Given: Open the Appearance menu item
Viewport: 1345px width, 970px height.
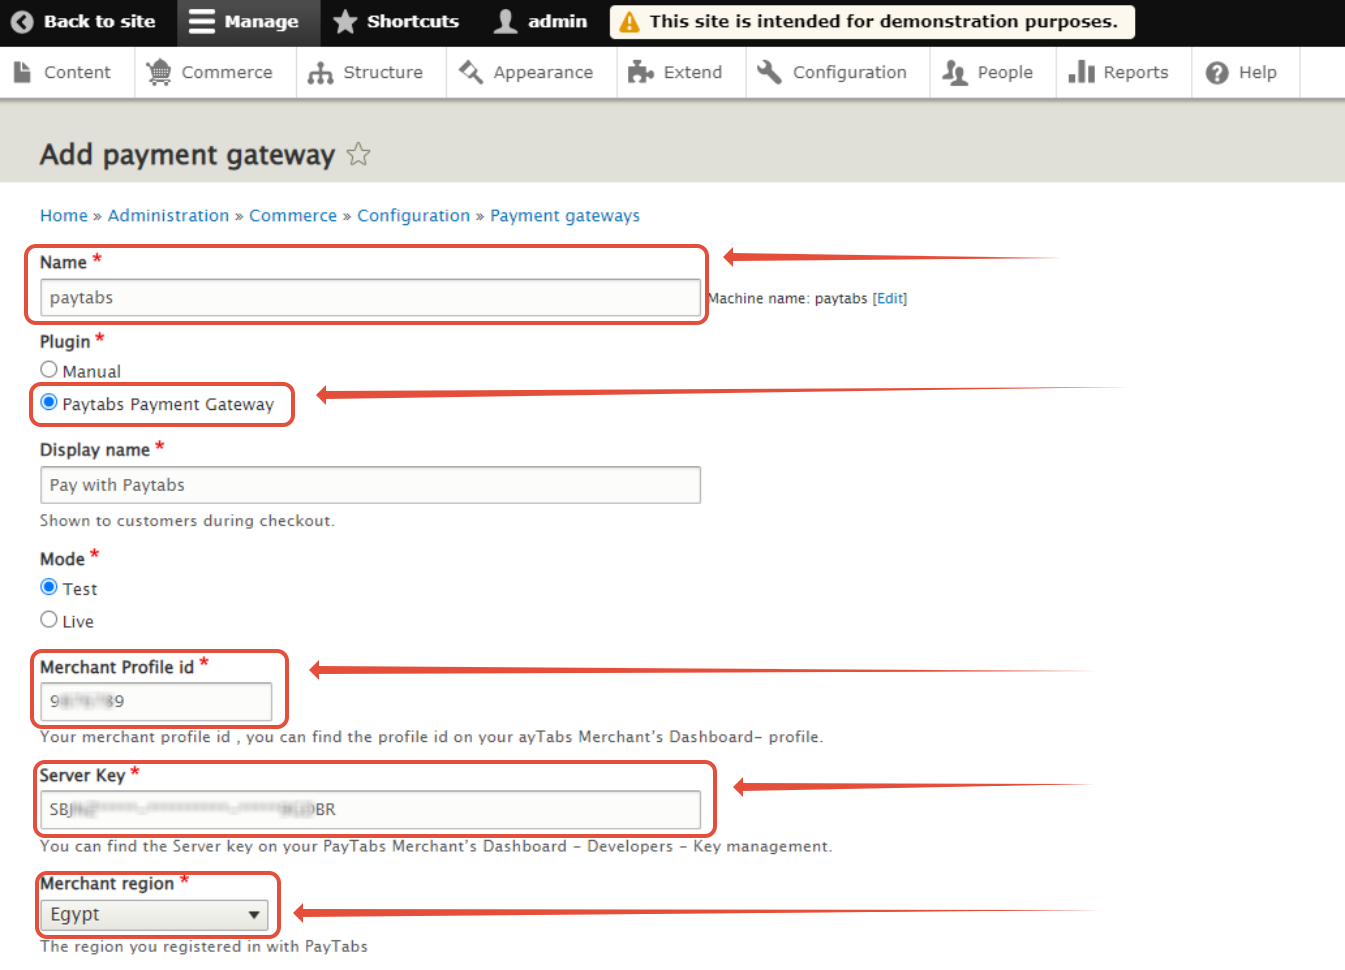Looking at the screenshot, I should click(531, 72).
